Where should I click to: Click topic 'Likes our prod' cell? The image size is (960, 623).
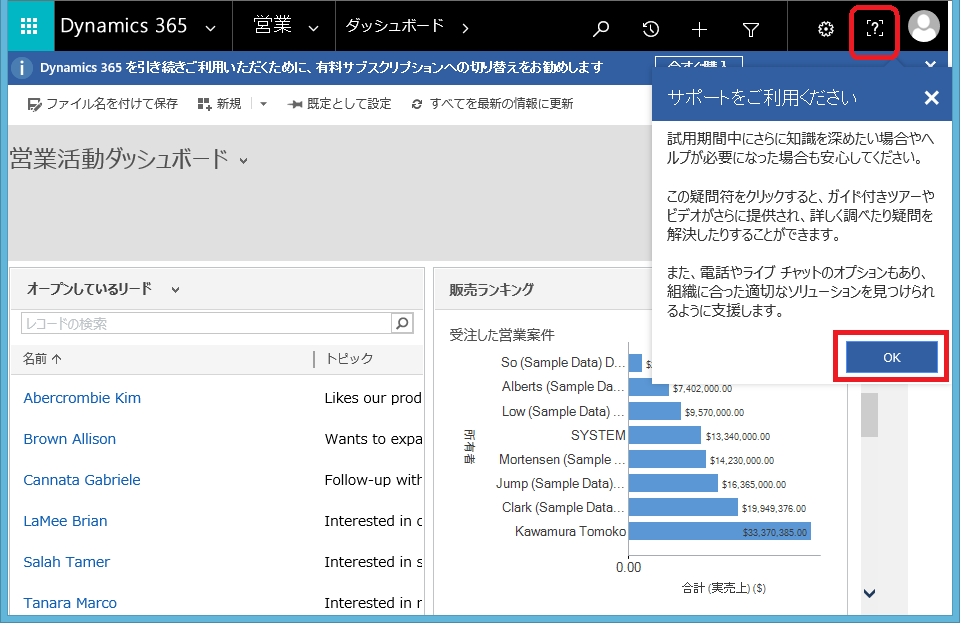373,398
